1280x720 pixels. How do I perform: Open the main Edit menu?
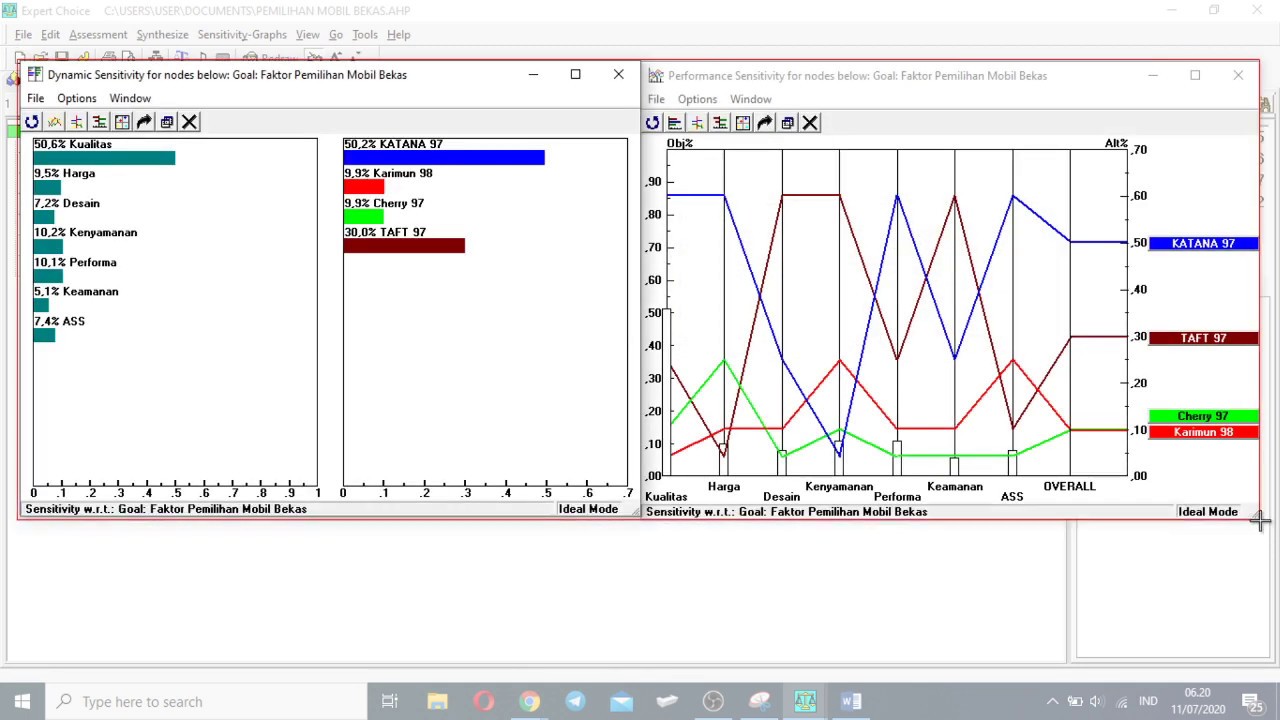click(x=50, y=34)
